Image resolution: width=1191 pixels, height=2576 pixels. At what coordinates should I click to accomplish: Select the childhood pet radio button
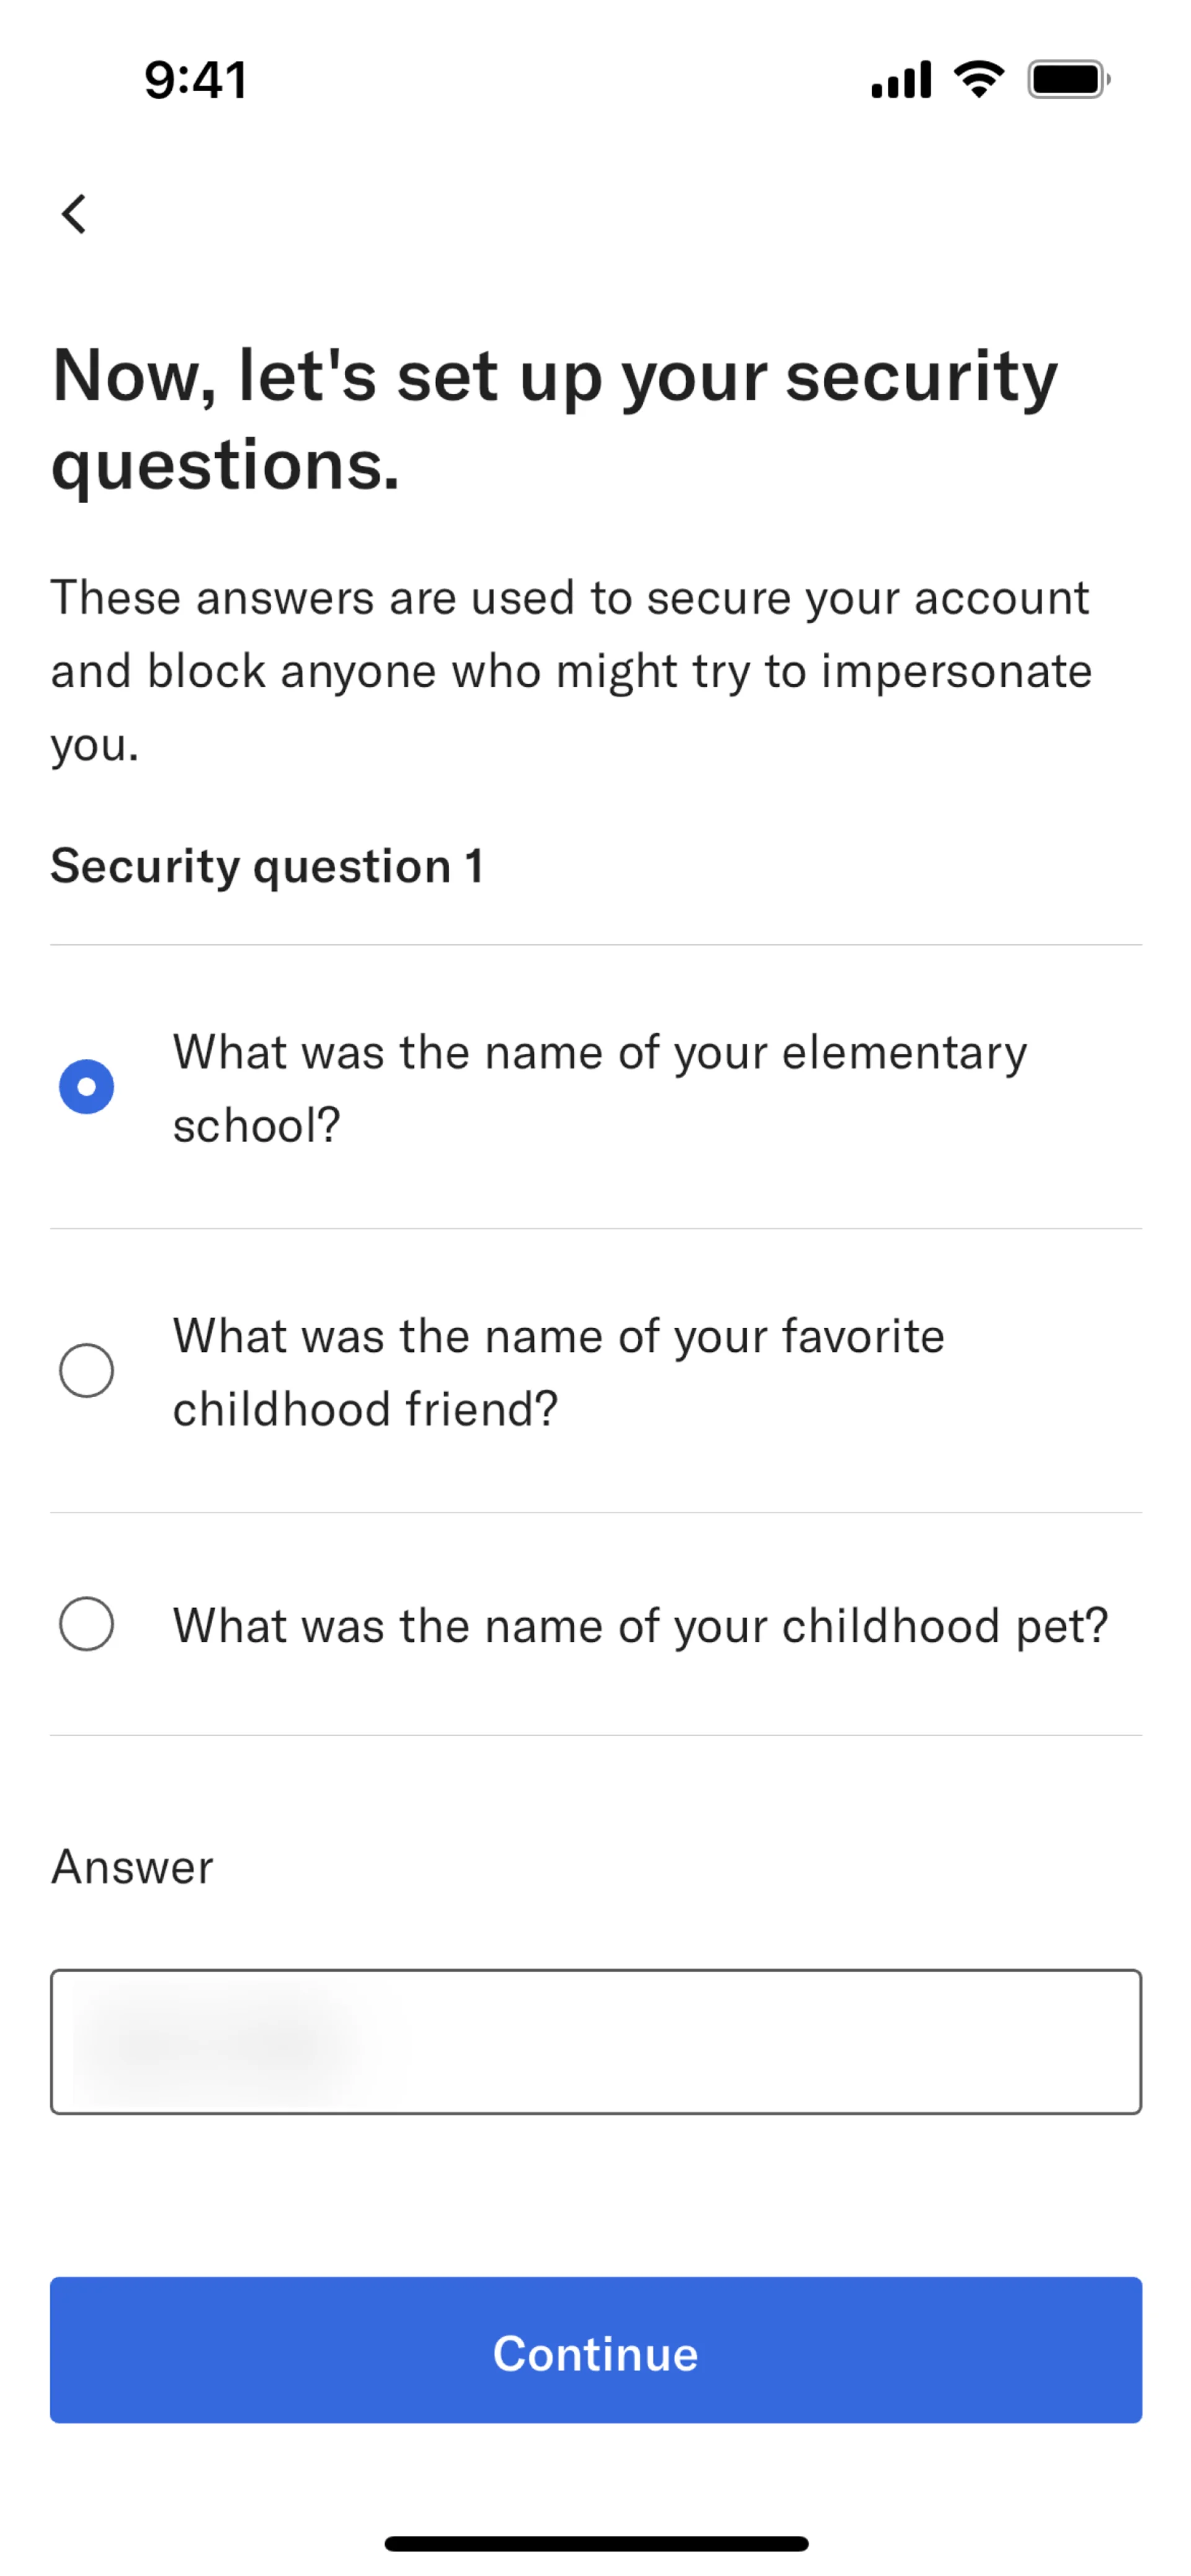coord(87,1624)
